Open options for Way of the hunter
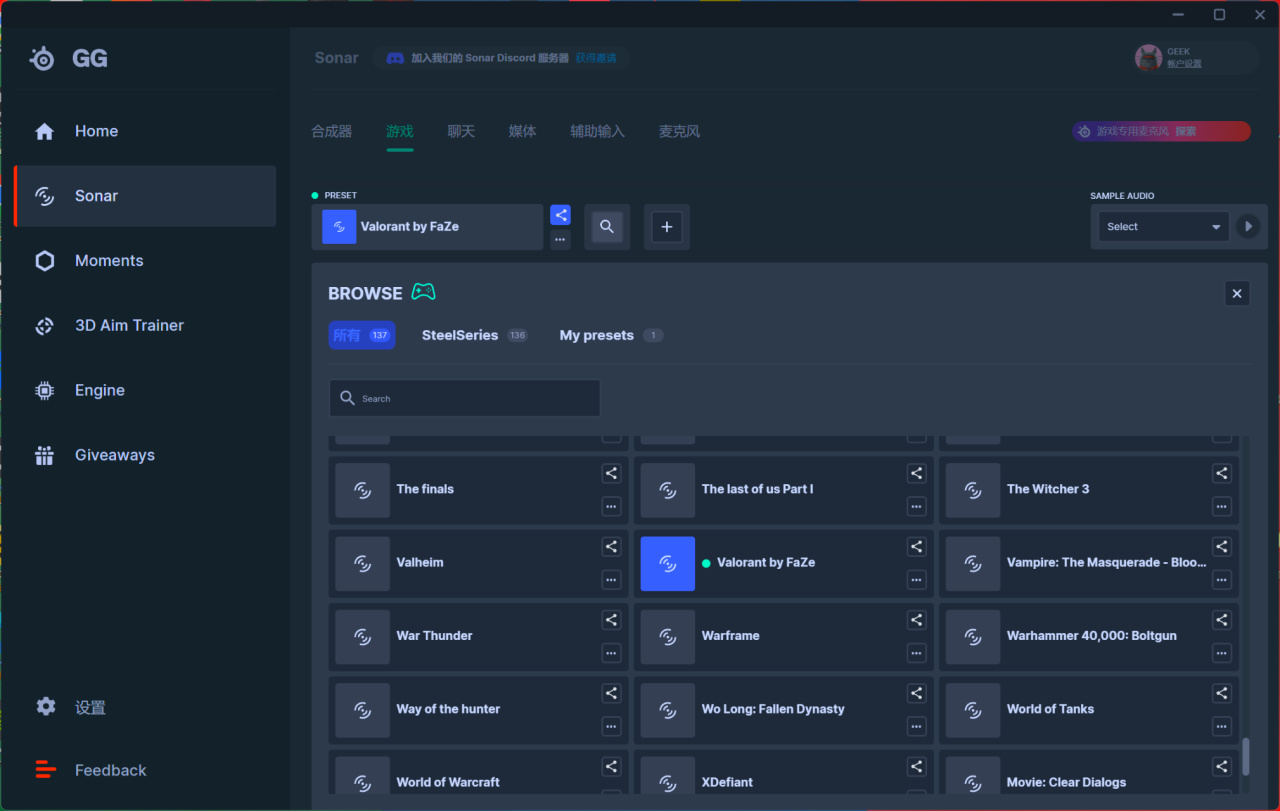 [x=611, y=726]
